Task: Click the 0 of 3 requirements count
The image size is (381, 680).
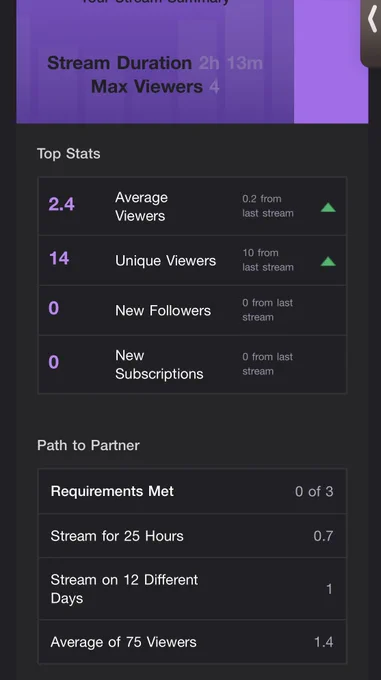Action: click(x=314, y=491)
